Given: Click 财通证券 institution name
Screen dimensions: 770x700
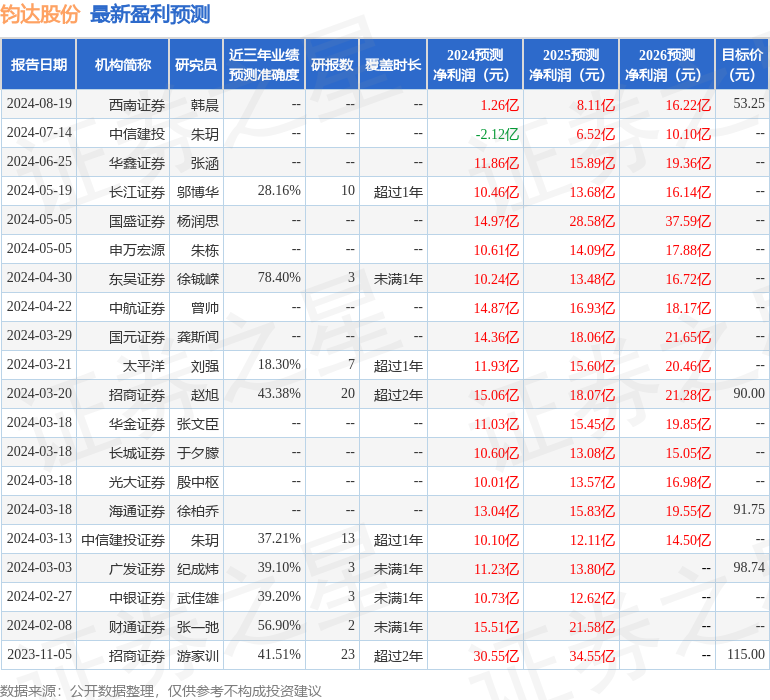Looking at the screenshot, I should [x=137, y=626].
